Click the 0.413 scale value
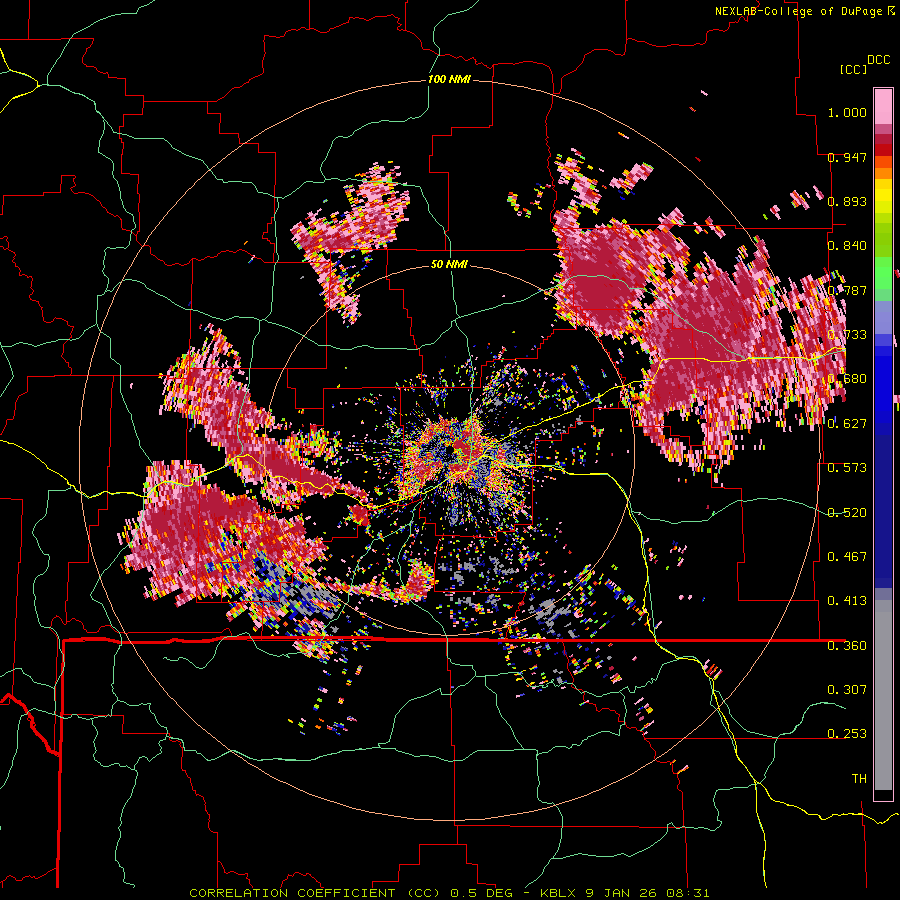This screenshot has width=900, height=900. (847, 601)
